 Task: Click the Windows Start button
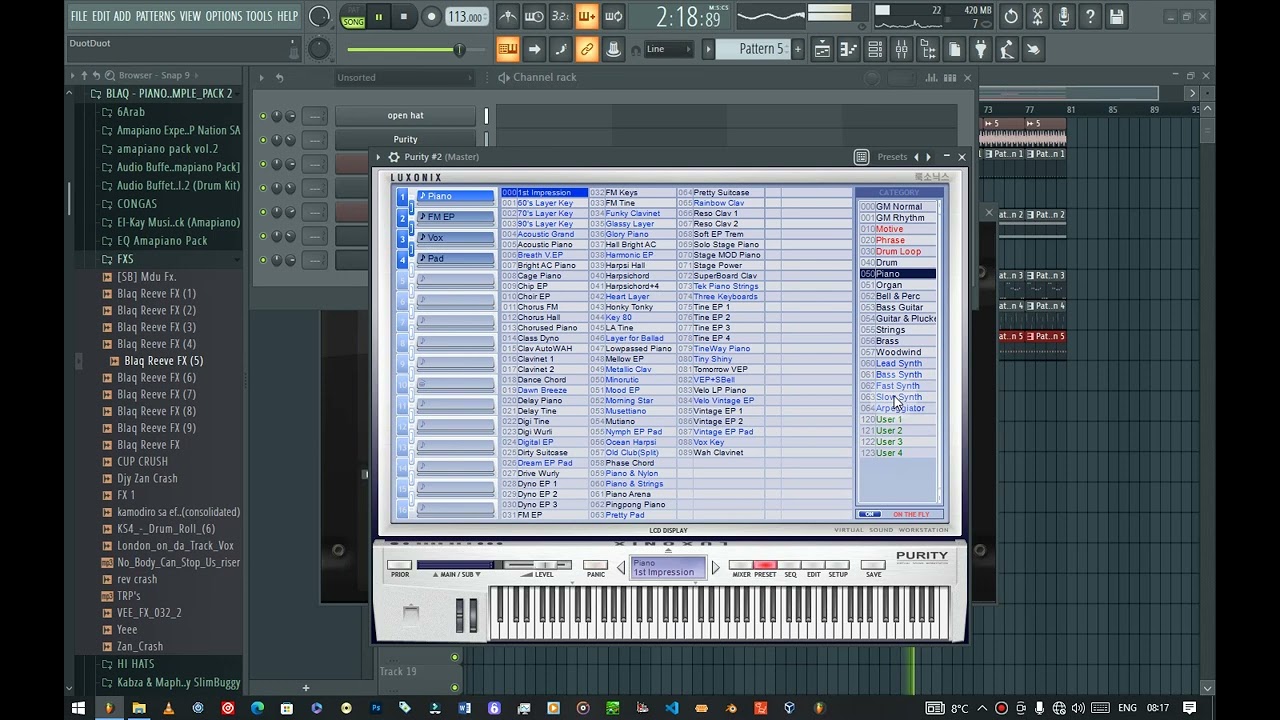(x=78, y=708)
